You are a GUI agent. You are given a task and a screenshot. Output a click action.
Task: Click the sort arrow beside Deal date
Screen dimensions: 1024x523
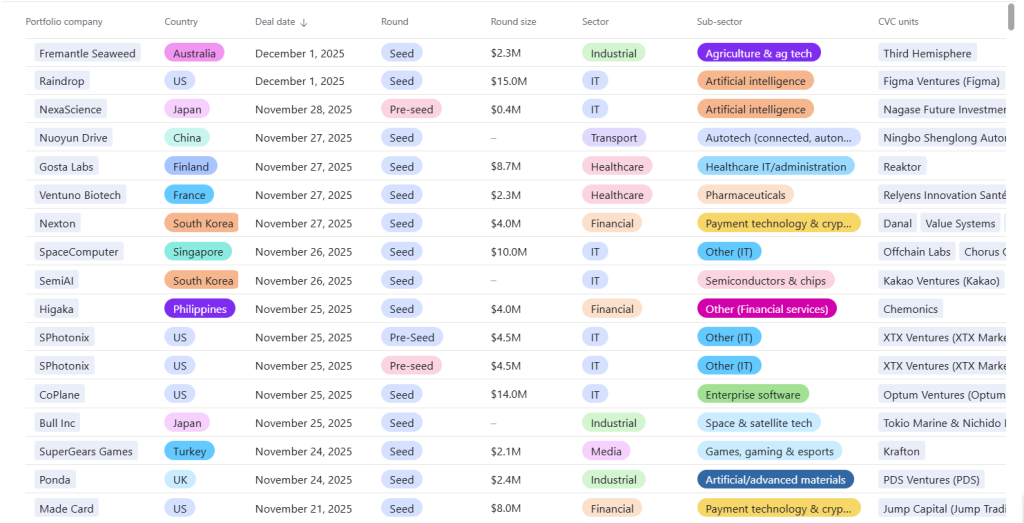click(x=304, y=22)
